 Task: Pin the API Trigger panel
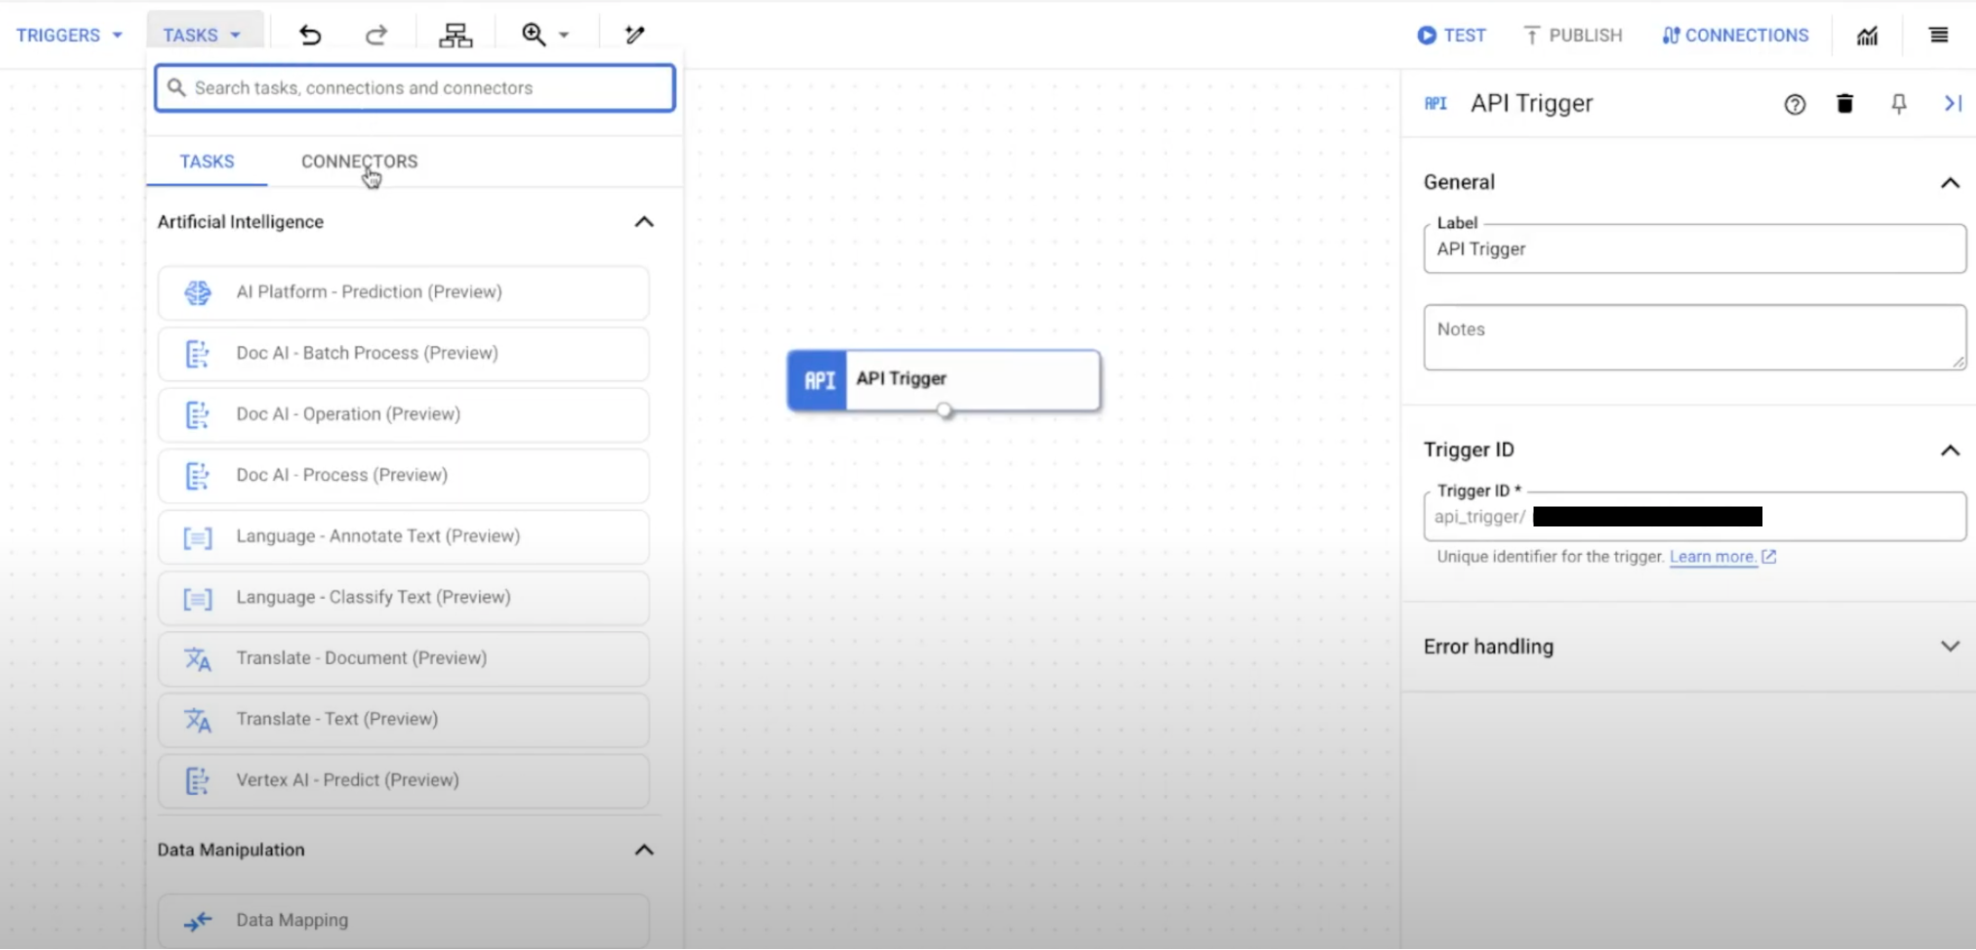1899,103
